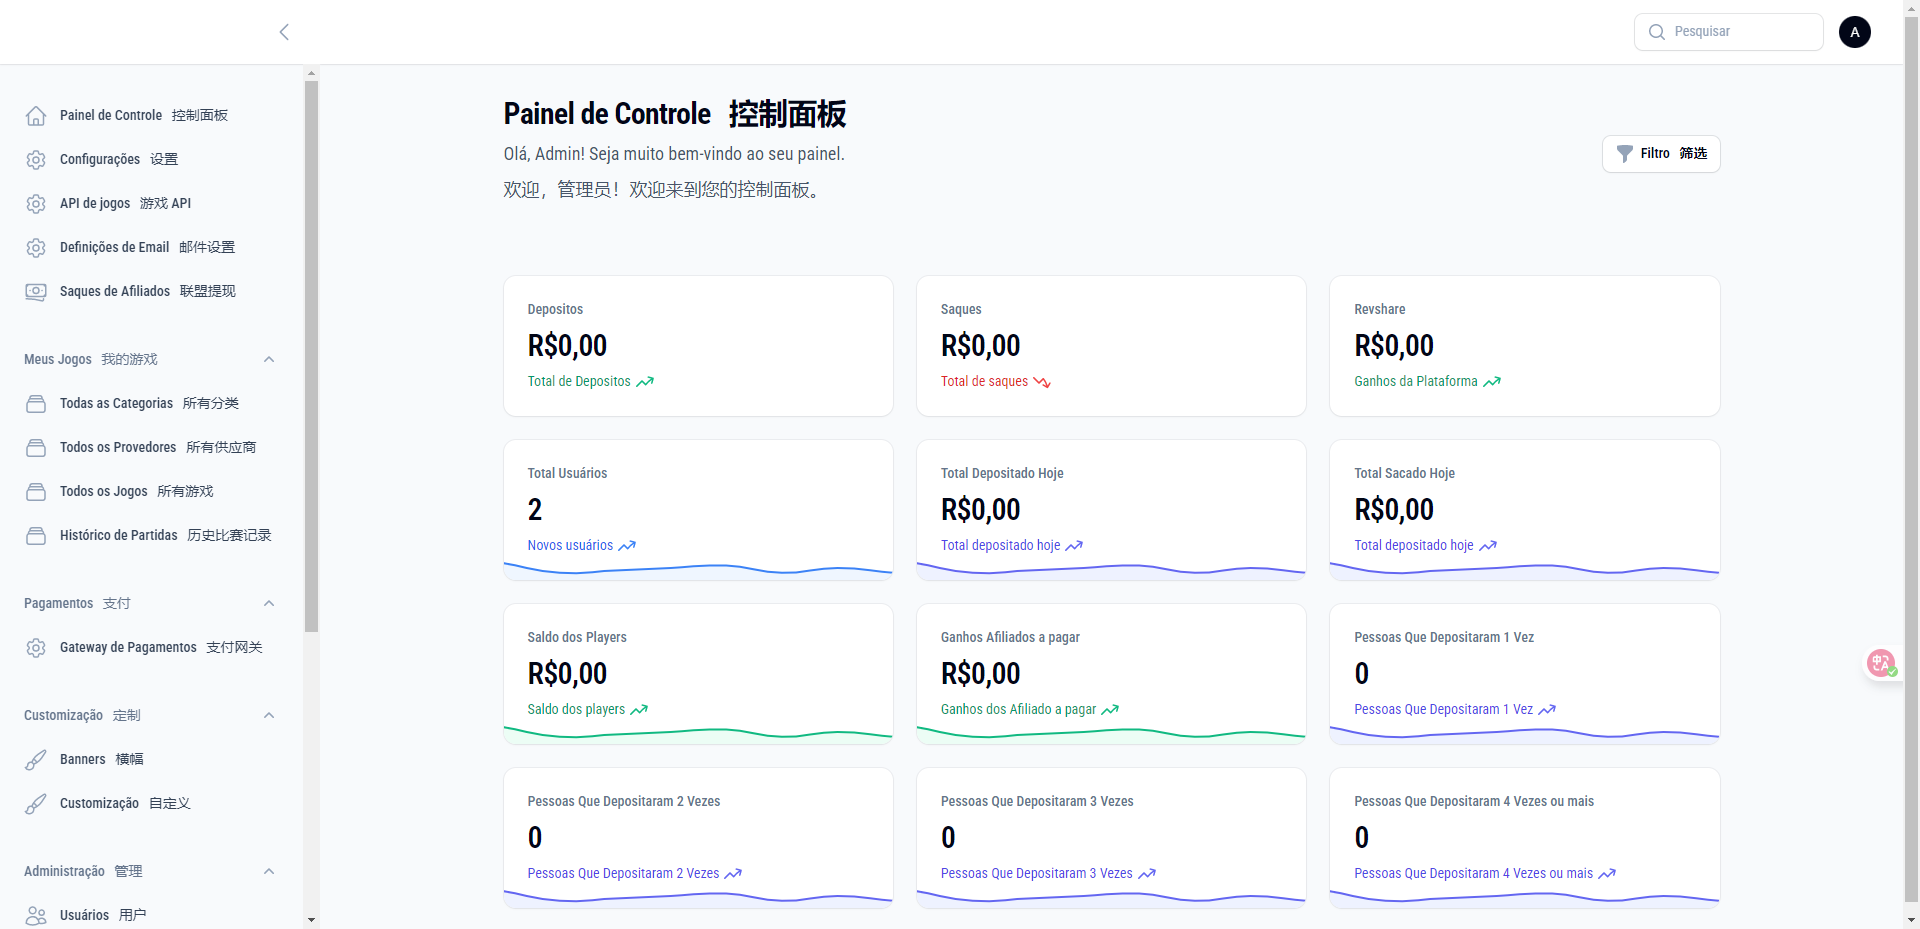Click the gear icon beside Definições de Email
Viewport: 1920px width, 929px height.
pyautogui.click(x=36, y=248)
